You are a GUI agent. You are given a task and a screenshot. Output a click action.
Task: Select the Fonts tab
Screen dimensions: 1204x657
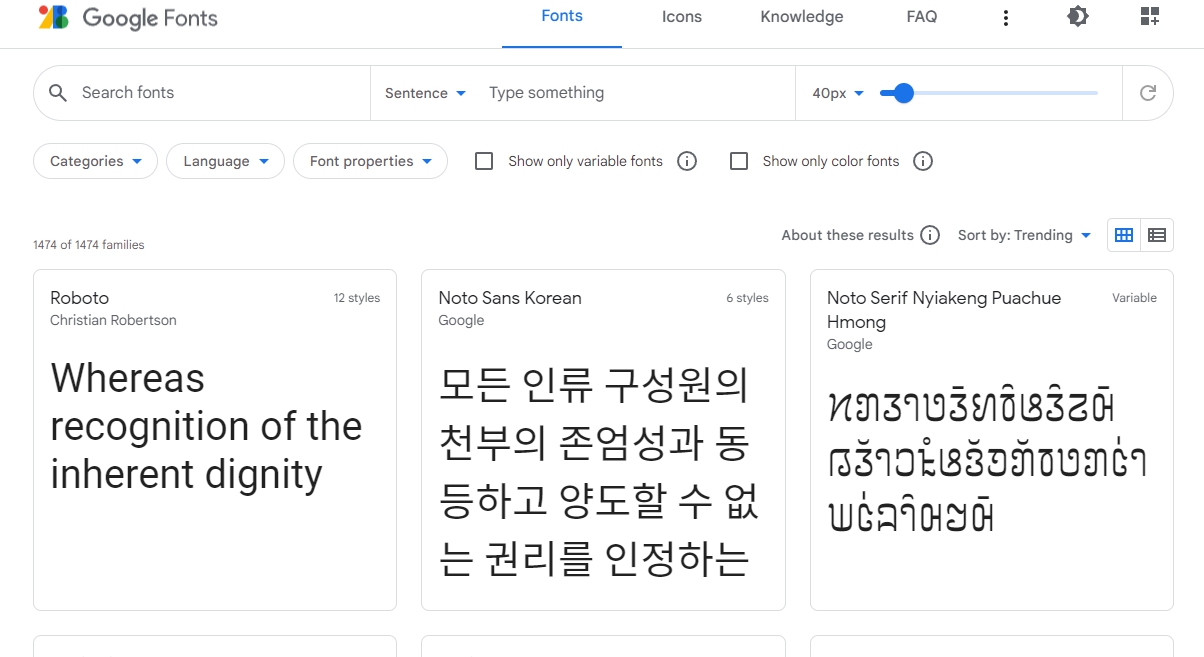(562, 17)
